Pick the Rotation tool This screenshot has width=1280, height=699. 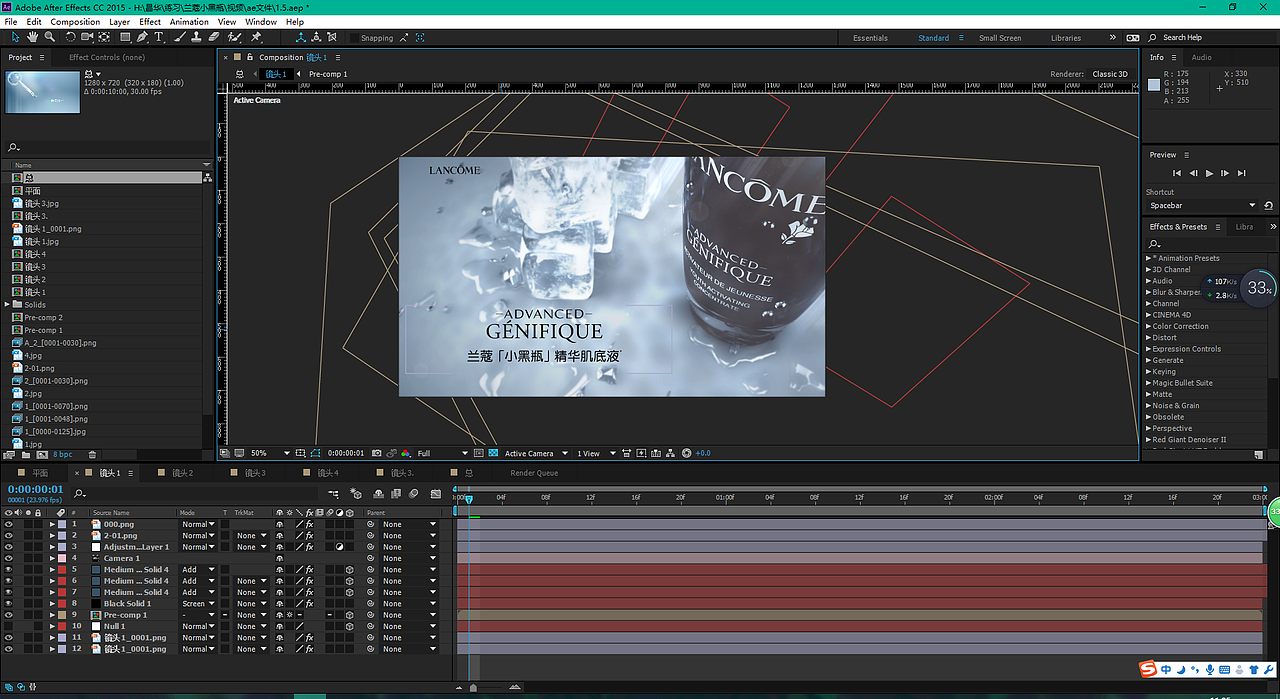[x=70, y=37]
